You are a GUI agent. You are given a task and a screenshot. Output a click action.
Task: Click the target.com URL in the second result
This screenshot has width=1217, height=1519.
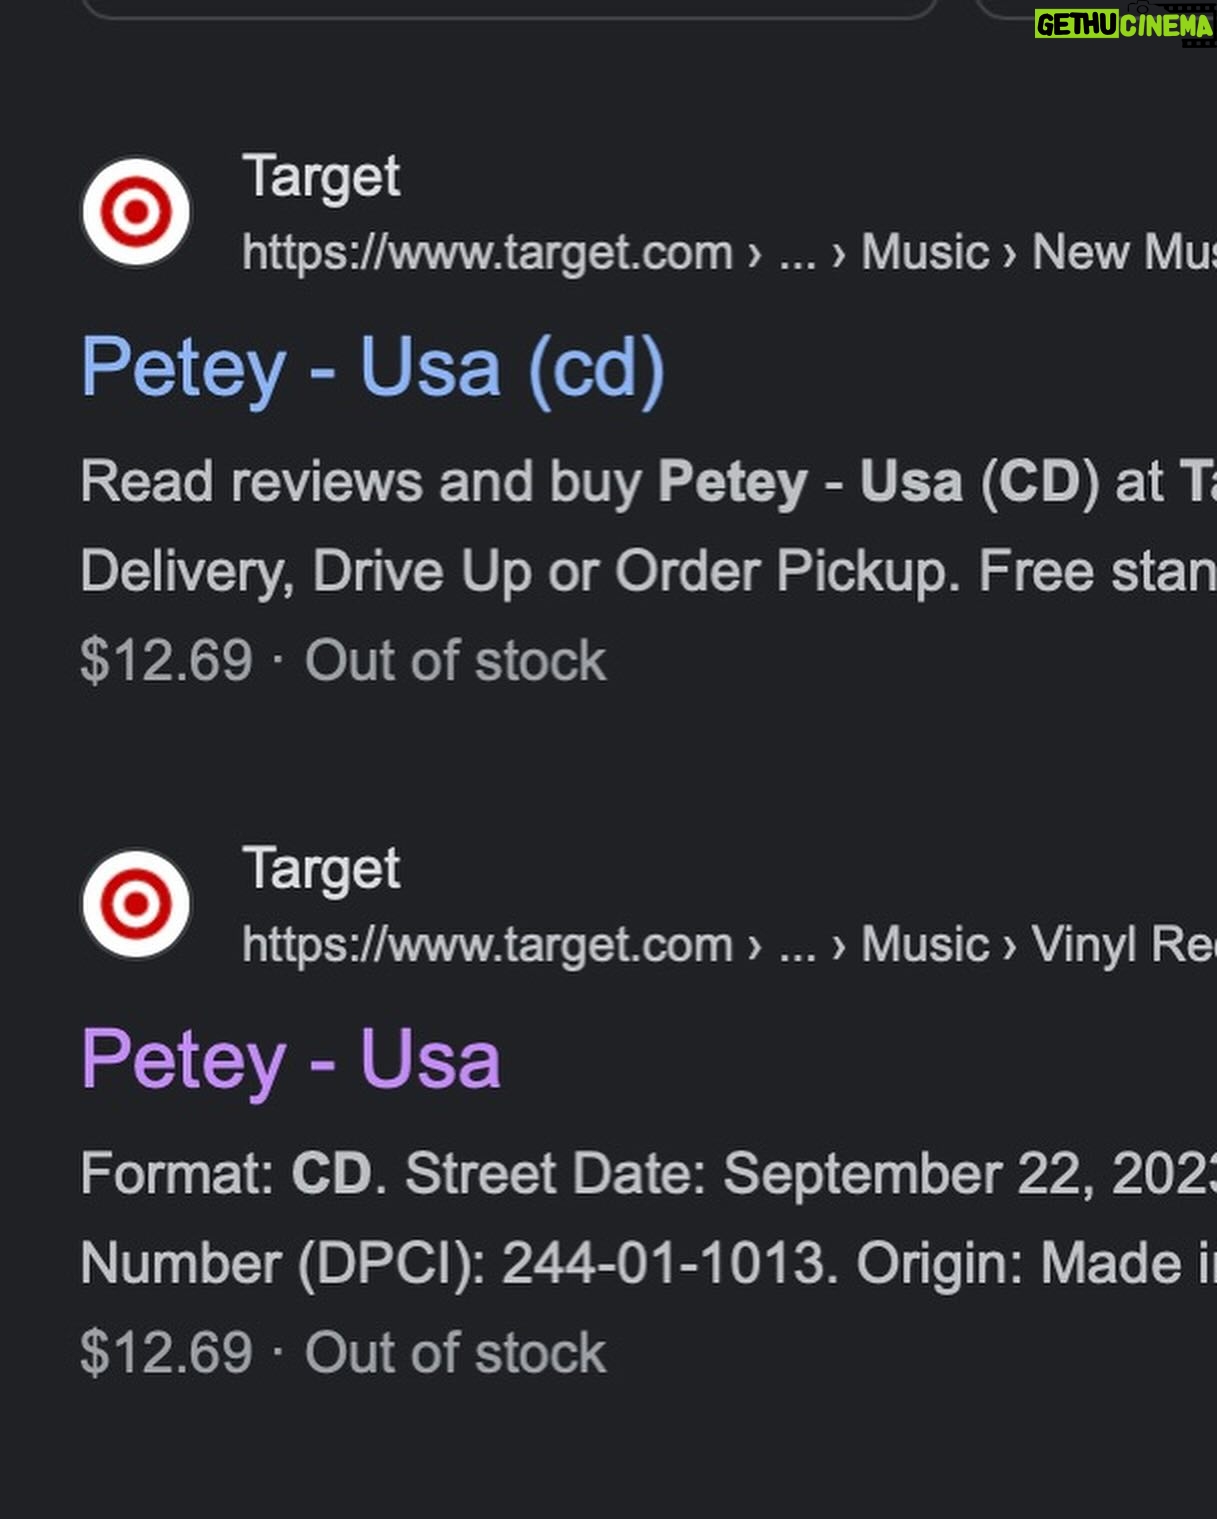(x=488, y=946)
